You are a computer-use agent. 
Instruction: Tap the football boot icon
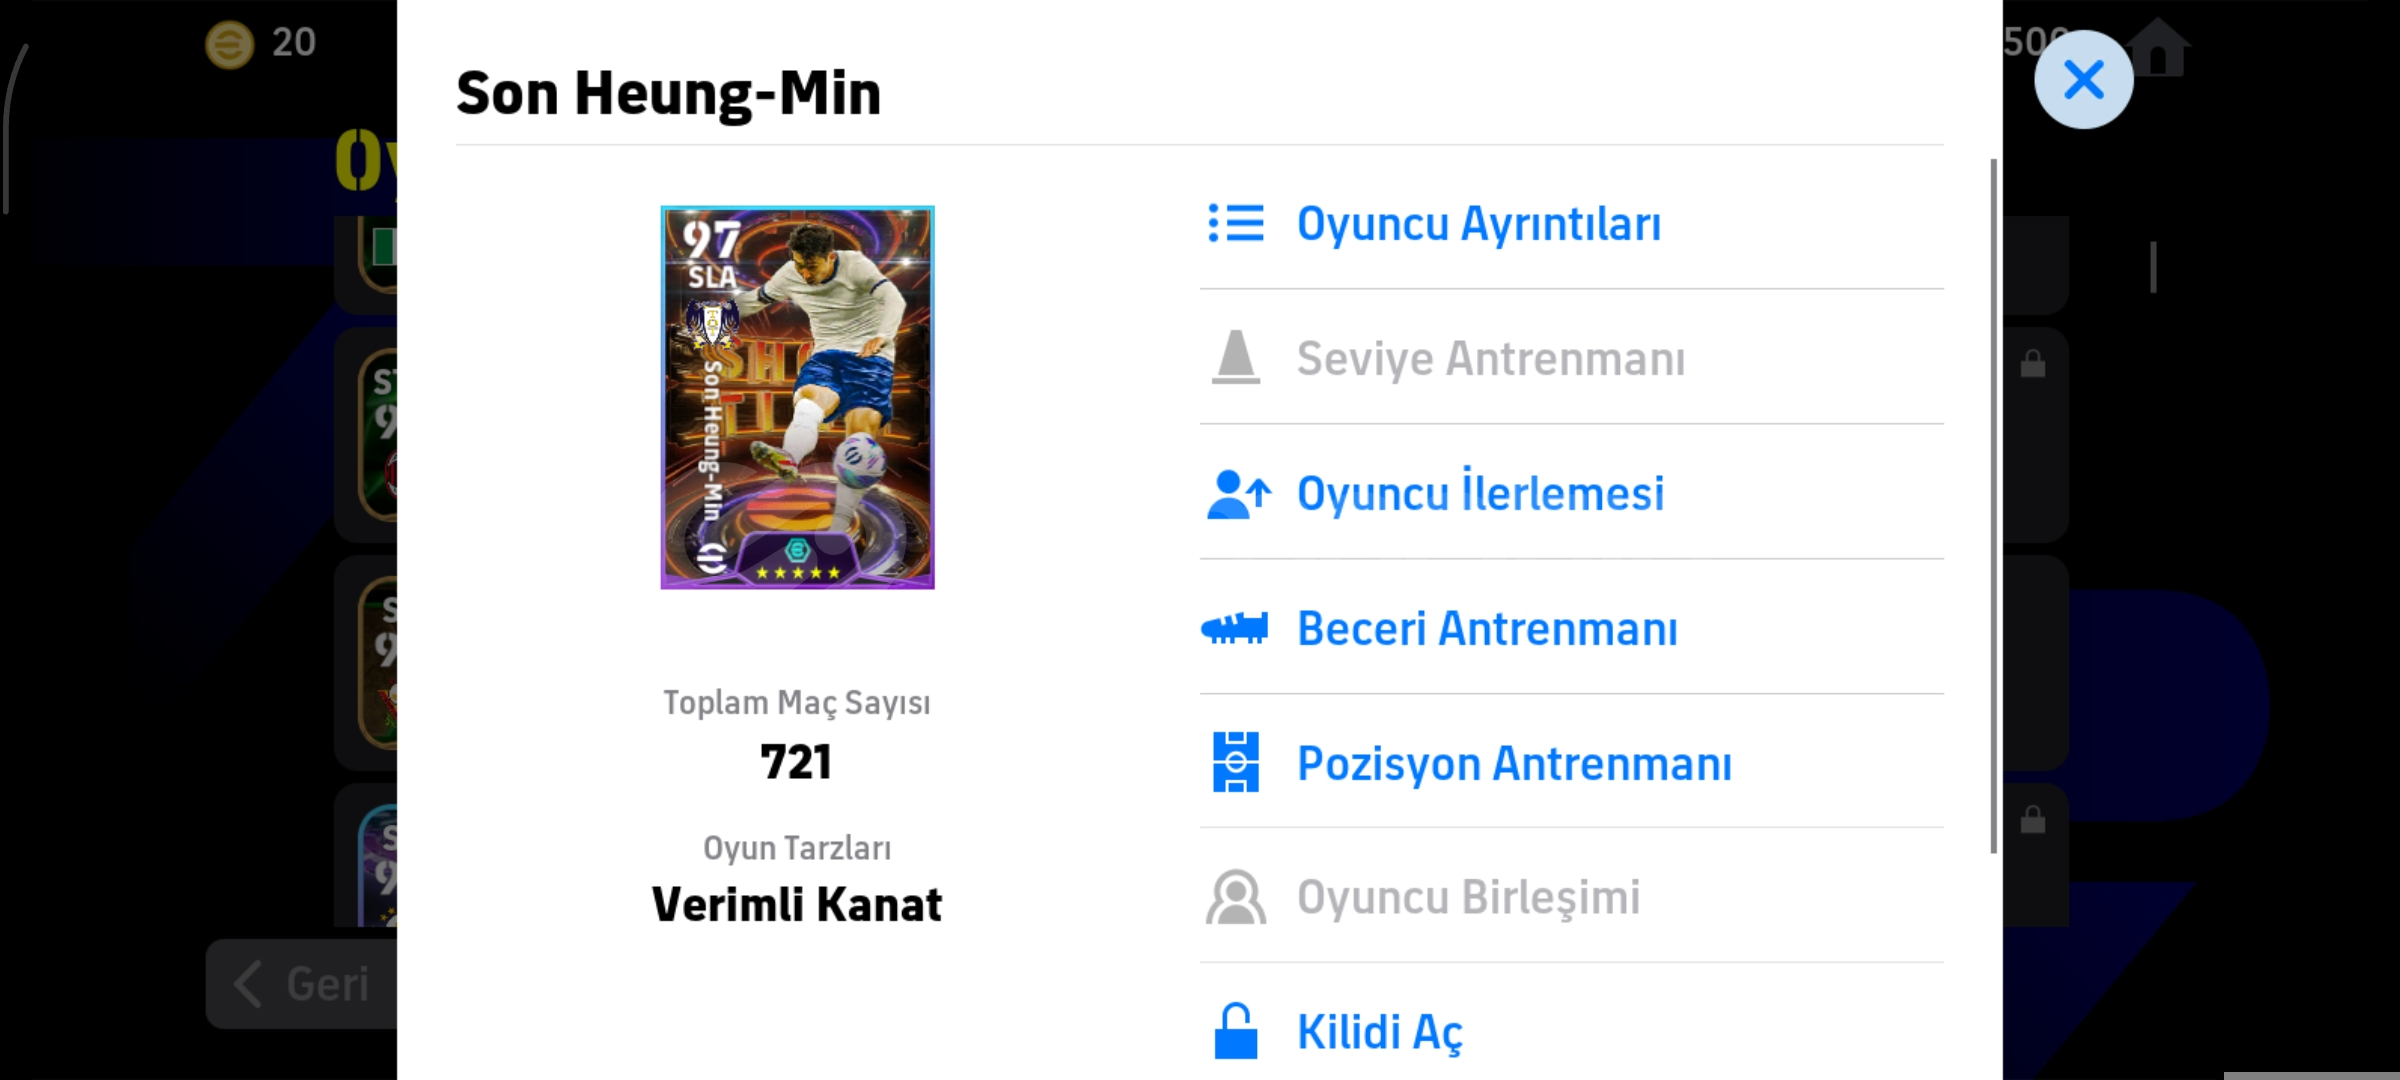point(1235,628)
